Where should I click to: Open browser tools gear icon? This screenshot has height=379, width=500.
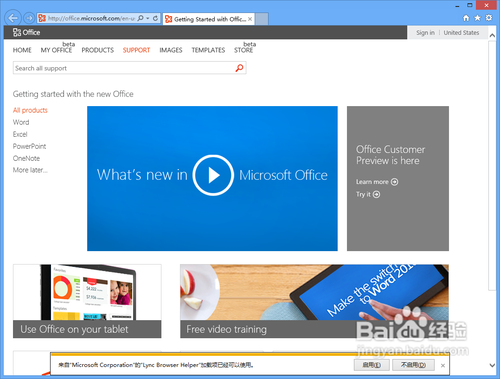(x=489, y=18)
